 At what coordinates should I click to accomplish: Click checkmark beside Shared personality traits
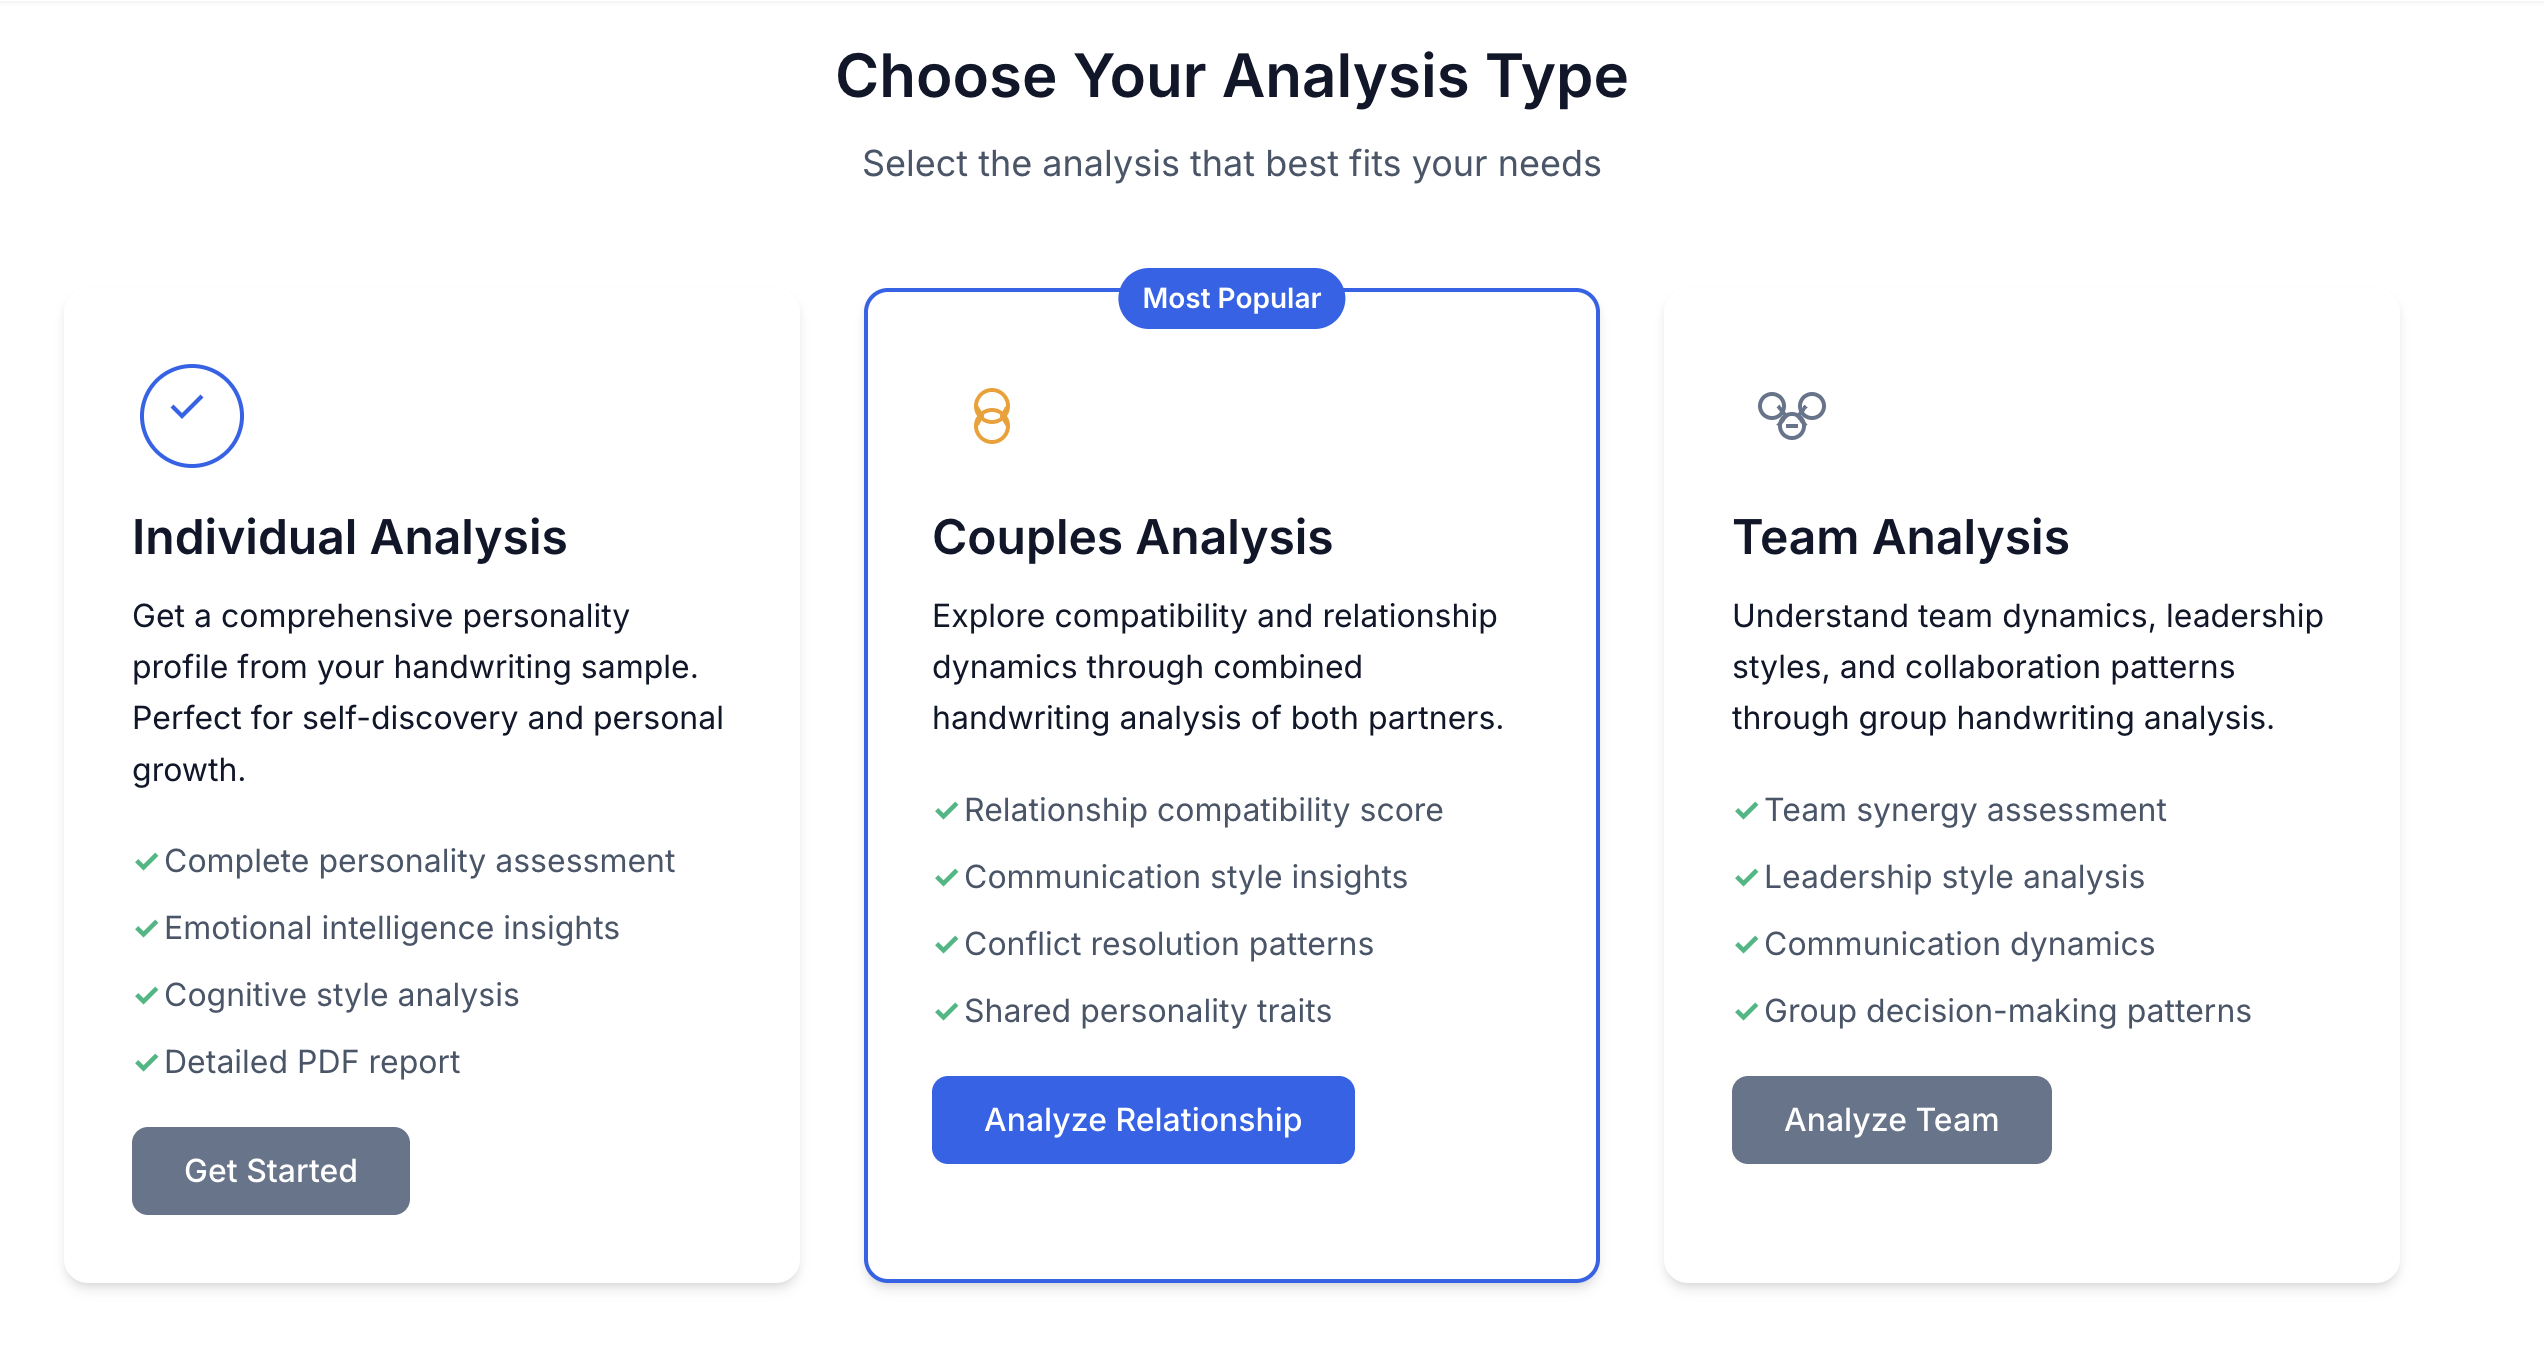tap(946, 1011)
